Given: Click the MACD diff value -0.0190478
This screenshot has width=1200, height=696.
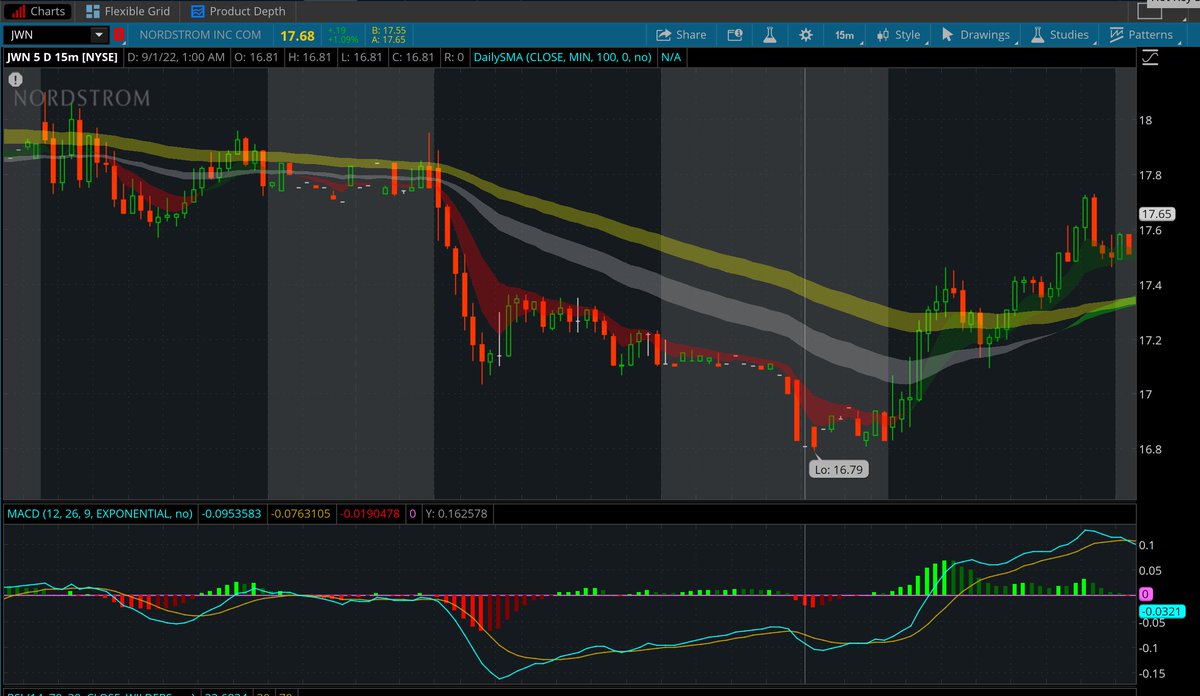Looking at the screenshot, I should (371, 513).
